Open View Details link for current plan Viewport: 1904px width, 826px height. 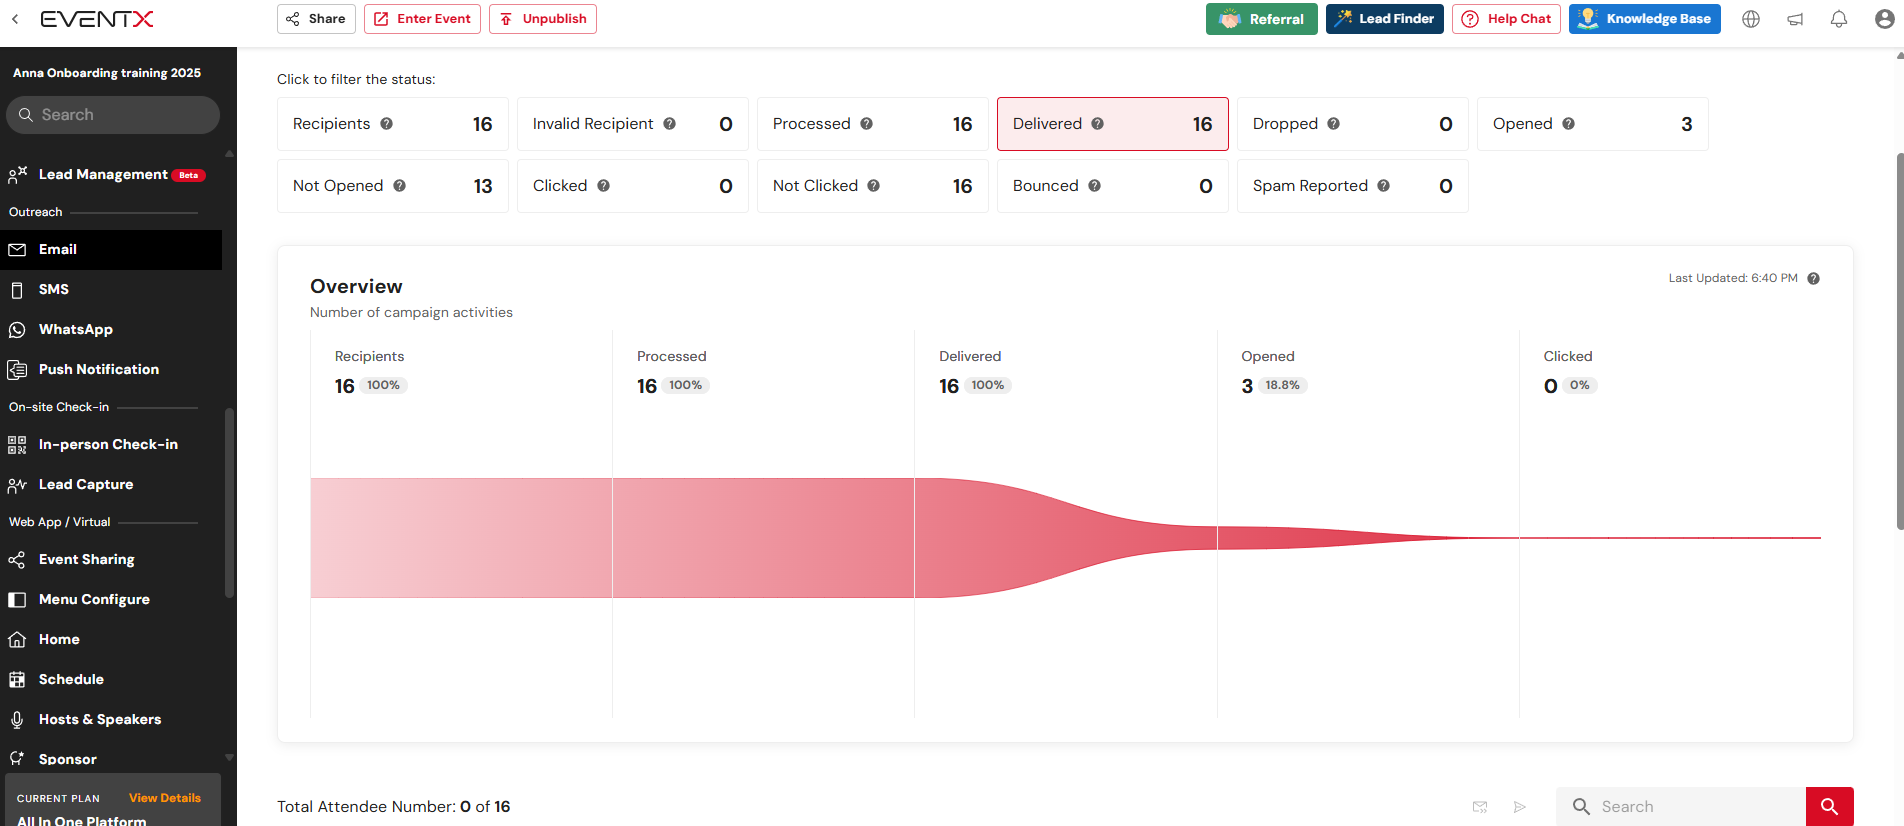(164, 798)
